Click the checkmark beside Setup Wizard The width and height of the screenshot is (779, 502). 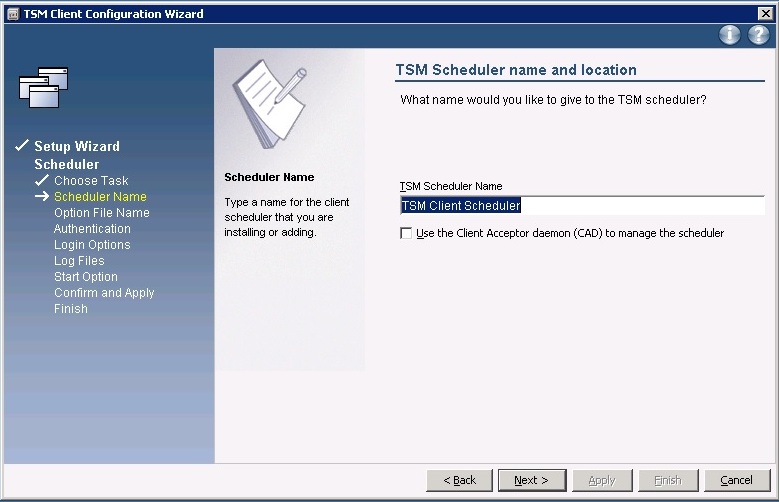click(22, 146)
